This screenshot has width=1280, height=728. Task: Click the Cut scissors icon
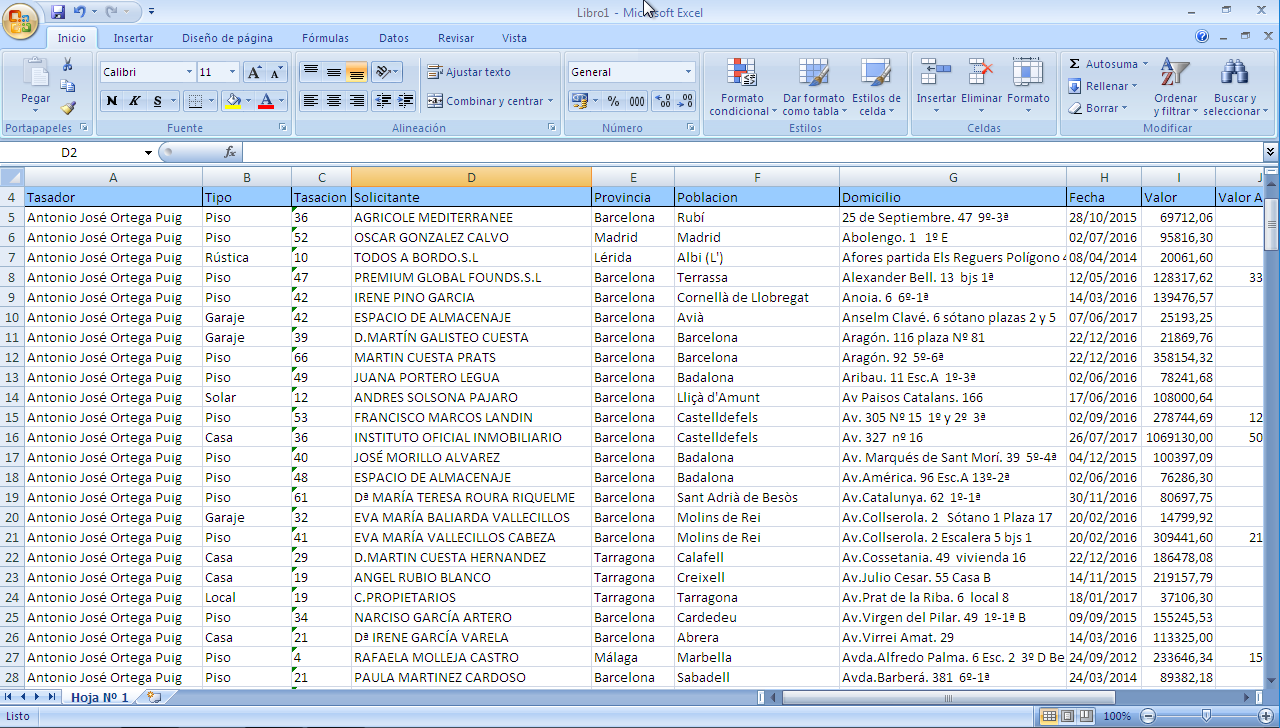[68, 65]
